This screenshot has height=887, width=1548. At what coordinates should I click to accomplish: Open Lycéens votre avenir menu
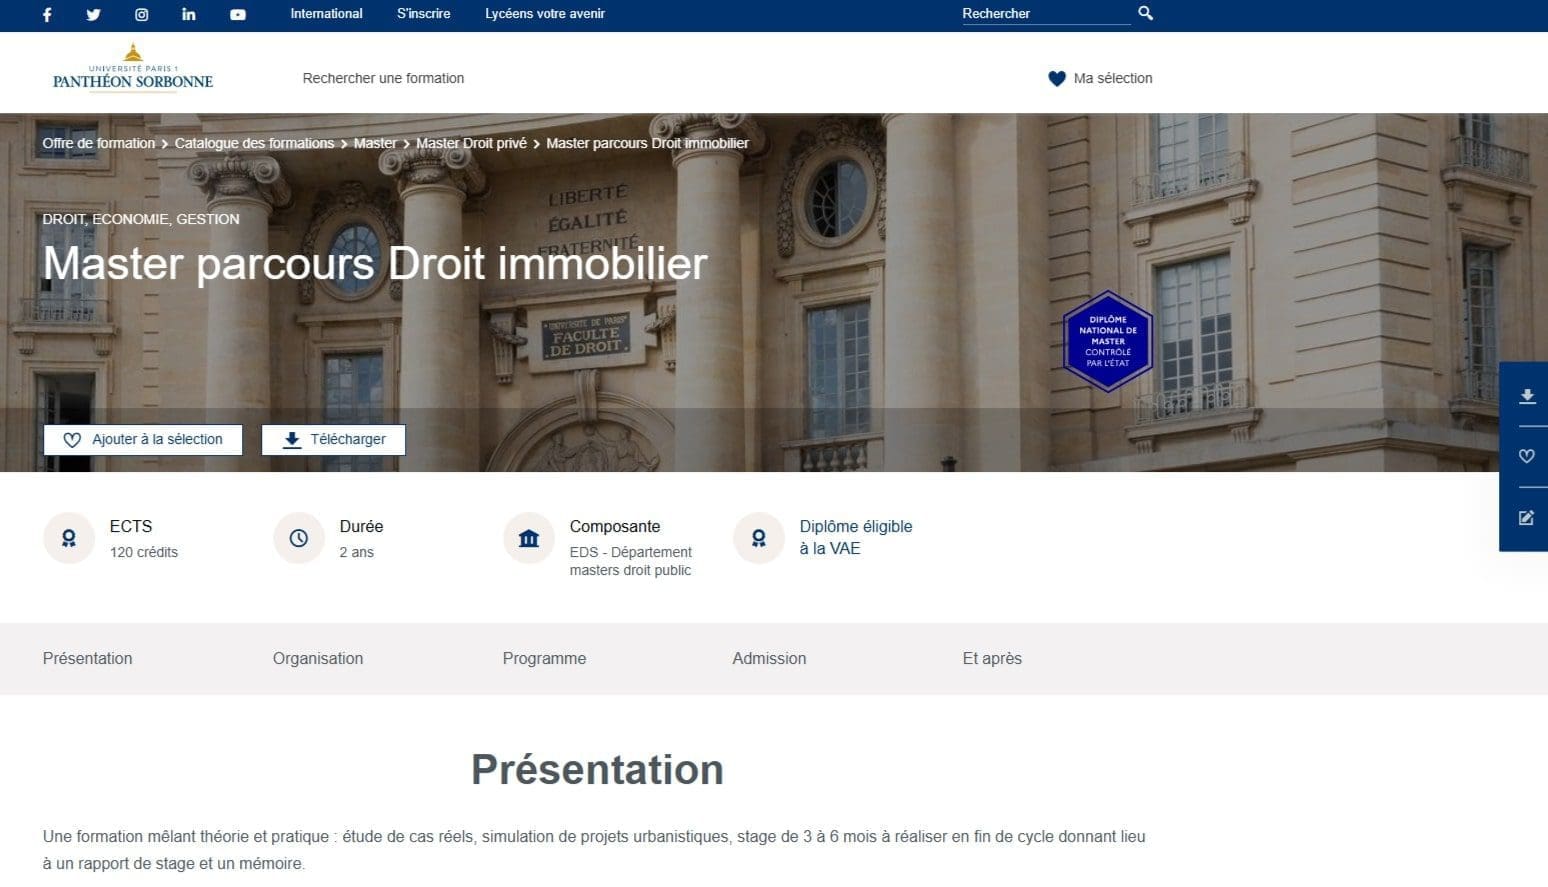[x=545, y=13]
